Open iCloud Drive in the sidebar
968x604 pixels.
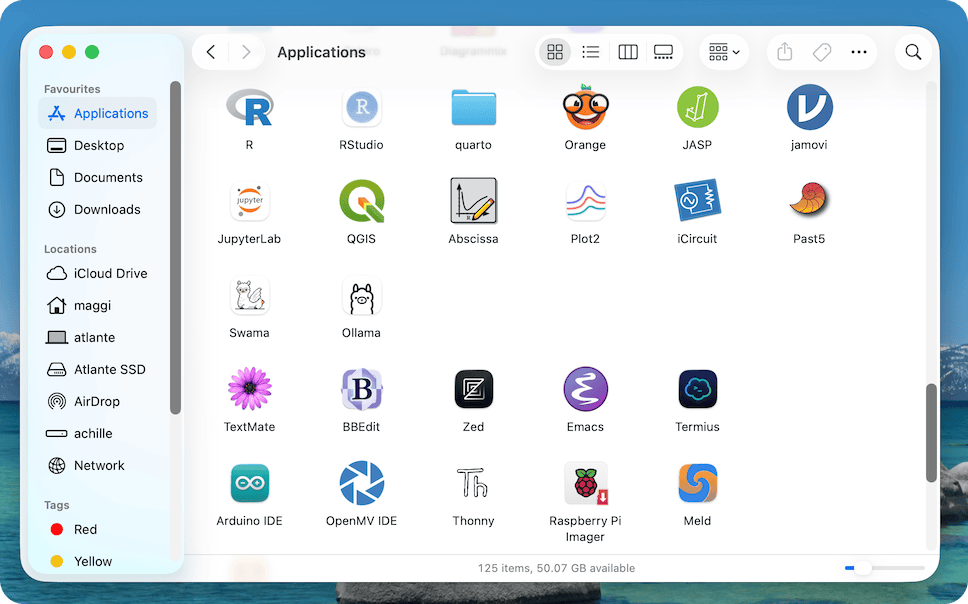[110, 273]
